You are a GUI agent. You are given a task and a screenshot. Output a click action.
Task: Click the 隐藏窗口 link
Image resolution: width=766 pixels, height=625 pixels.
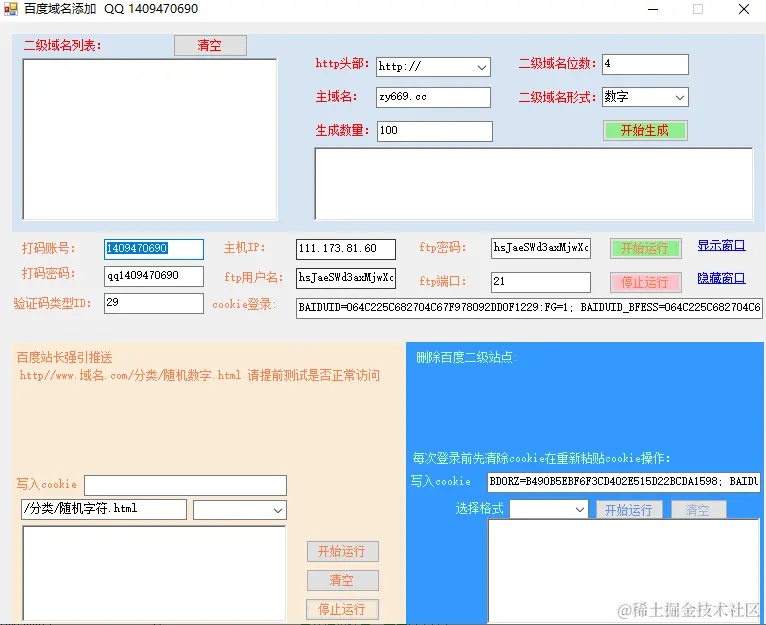click(x=721, y=279)
